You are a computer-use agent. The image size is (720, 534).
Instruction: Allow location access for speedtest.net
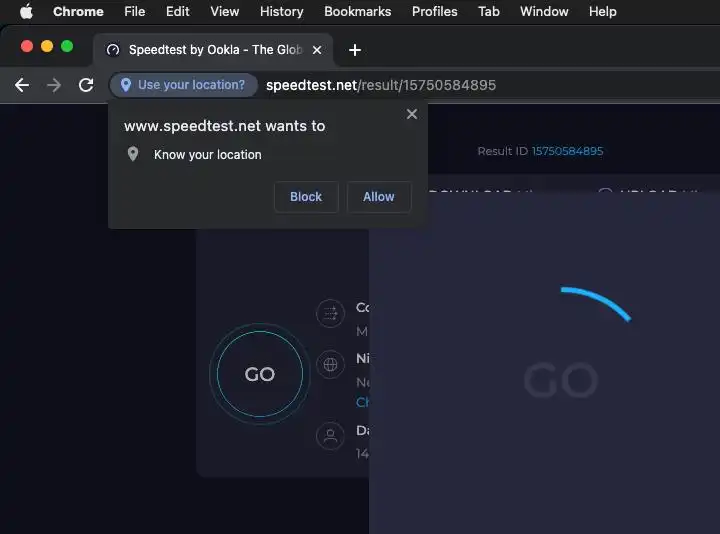tap(378, 197)
